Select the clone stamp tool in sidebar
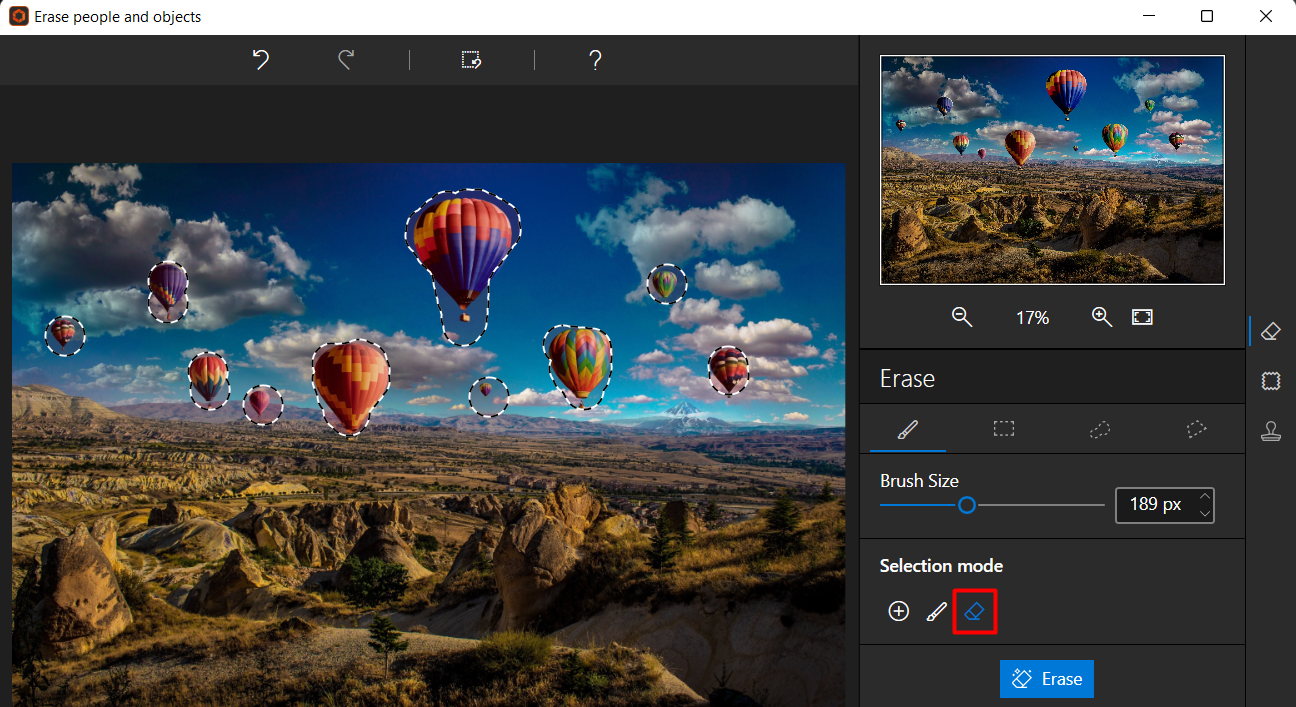The image size is (1296, 707). (1271, 431)
